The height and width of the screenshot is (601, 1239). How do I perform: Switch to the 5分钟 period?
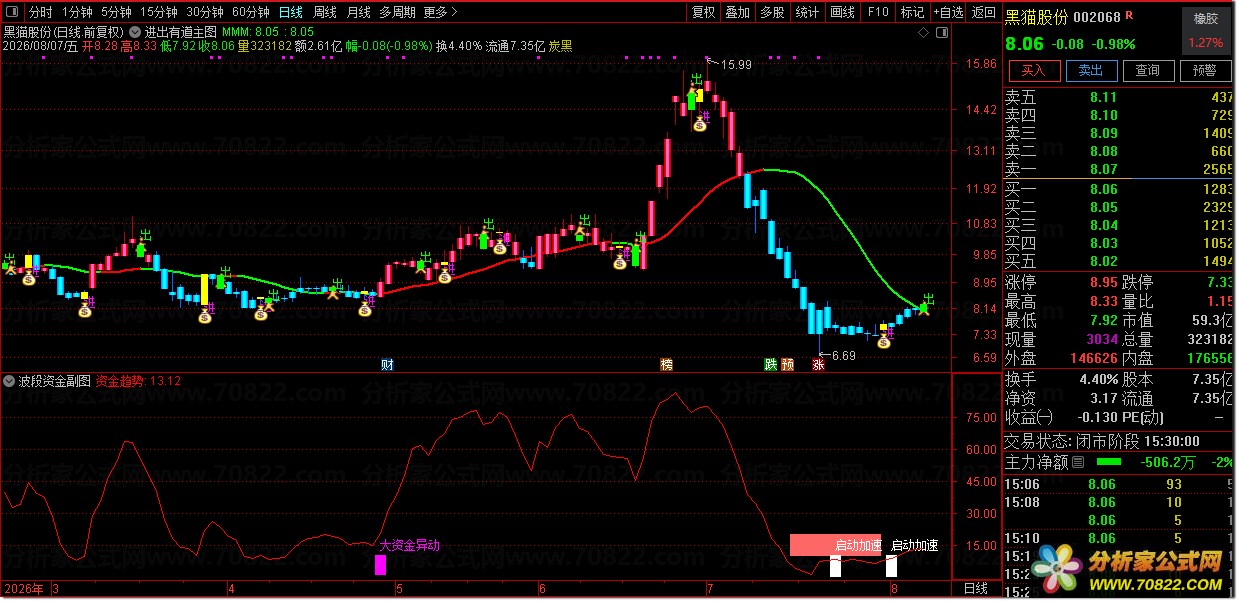[117, 12]
